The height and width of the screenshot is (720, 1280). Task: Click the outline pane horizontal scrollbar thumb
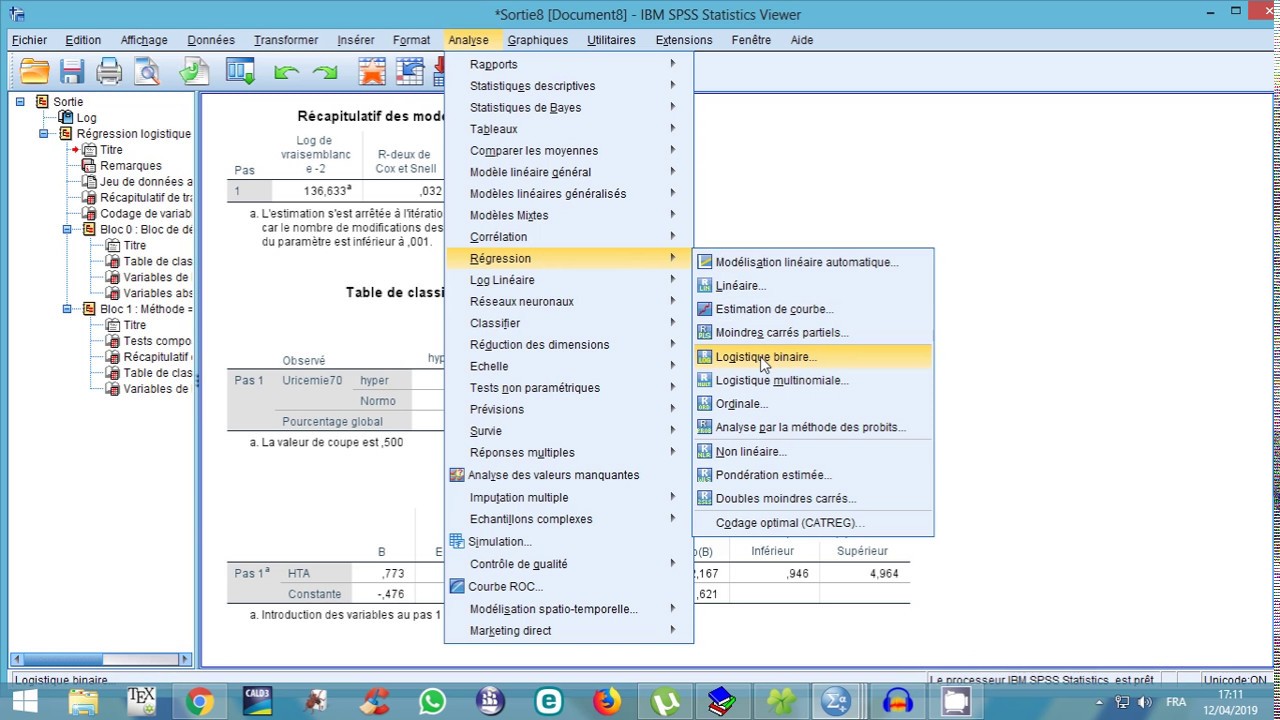pyautogui.click(x=63, y=659)
